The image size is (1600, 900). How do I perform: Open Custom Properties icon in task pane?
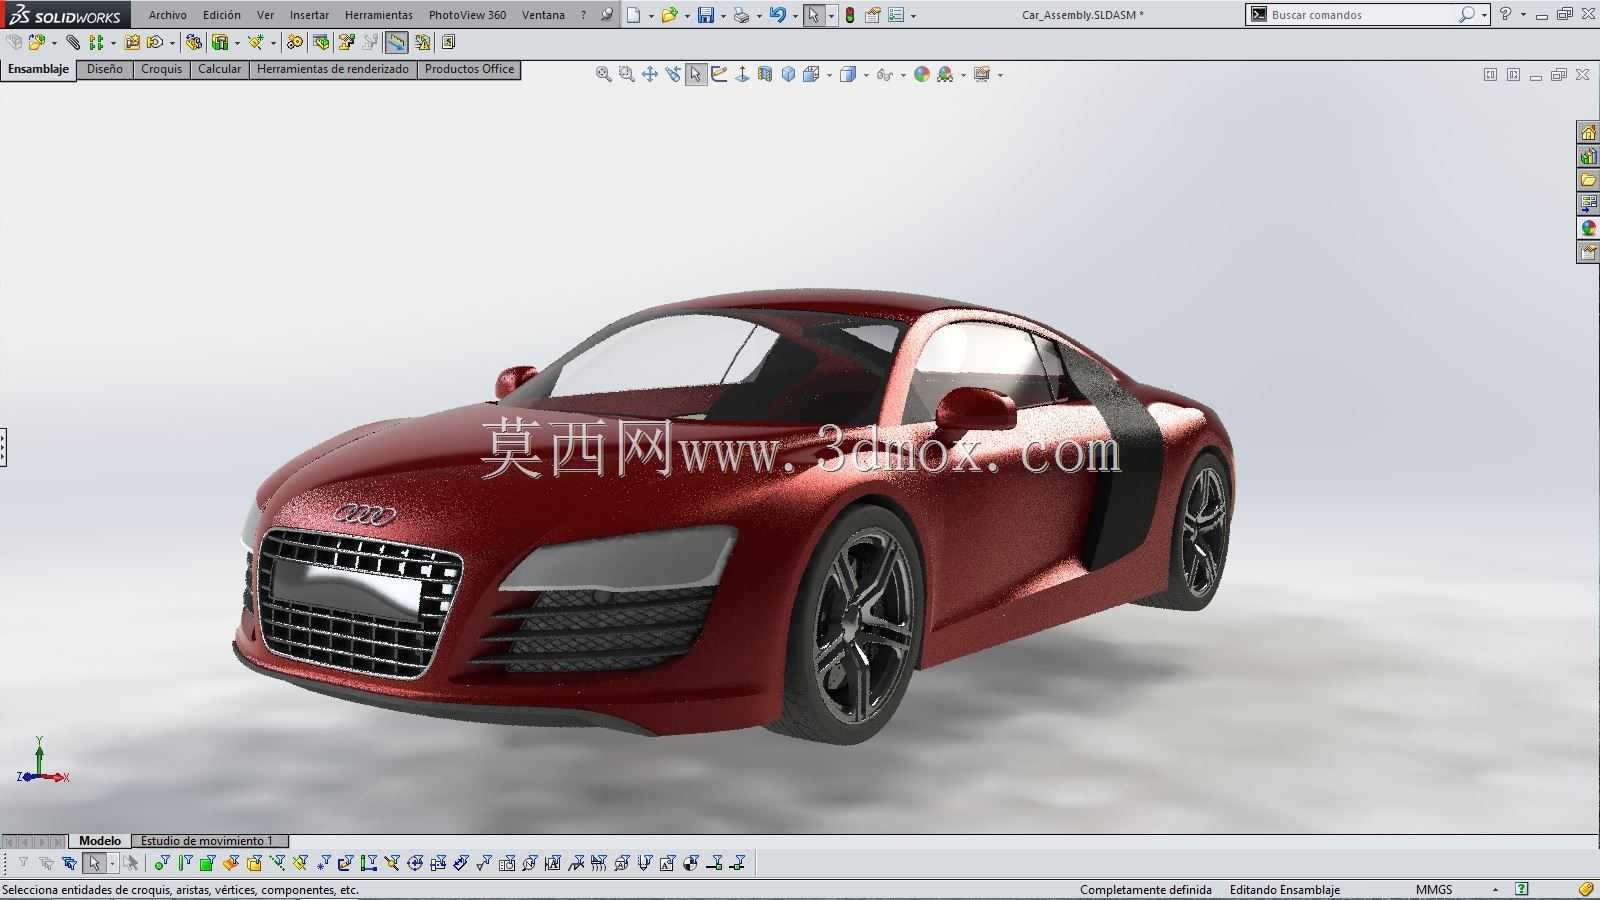[1588, 252]
